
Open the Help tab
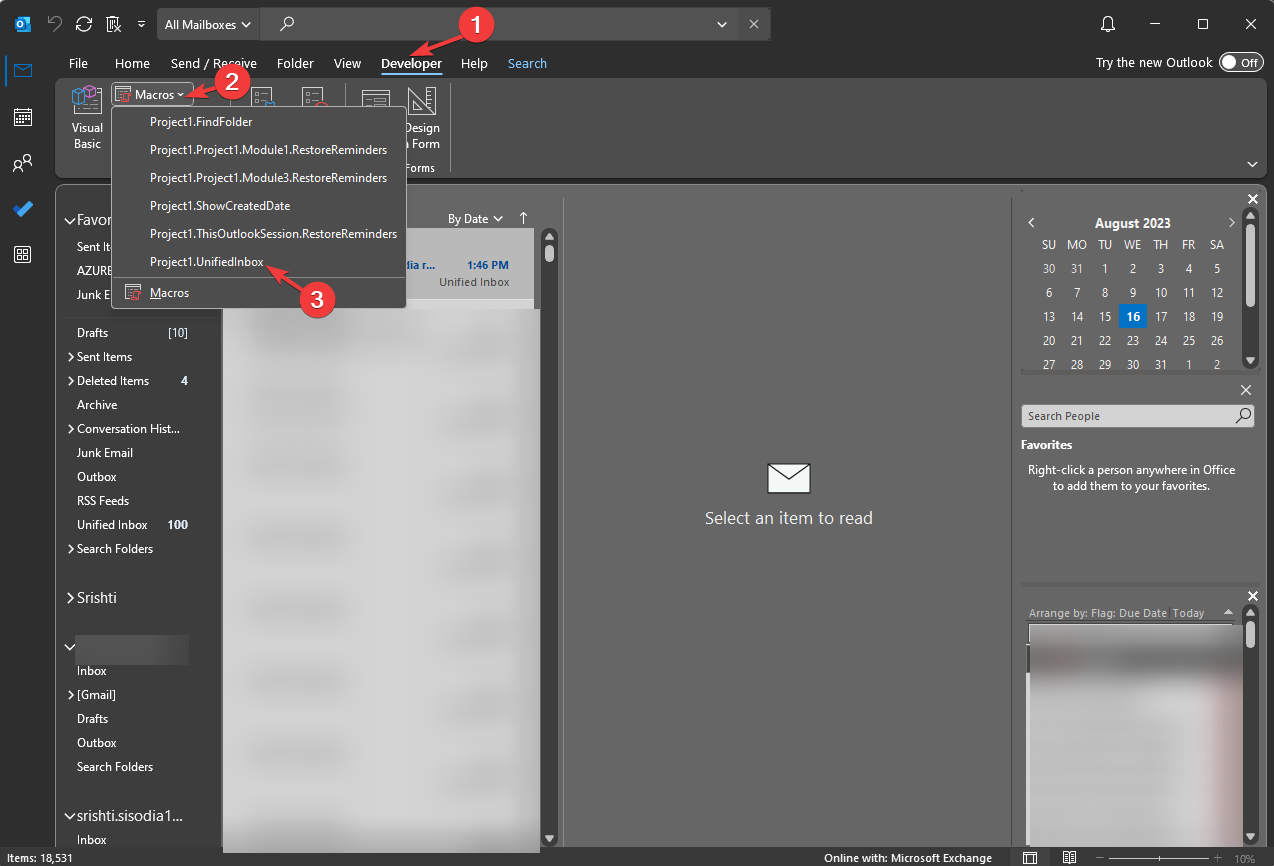(x=474, y=63)
